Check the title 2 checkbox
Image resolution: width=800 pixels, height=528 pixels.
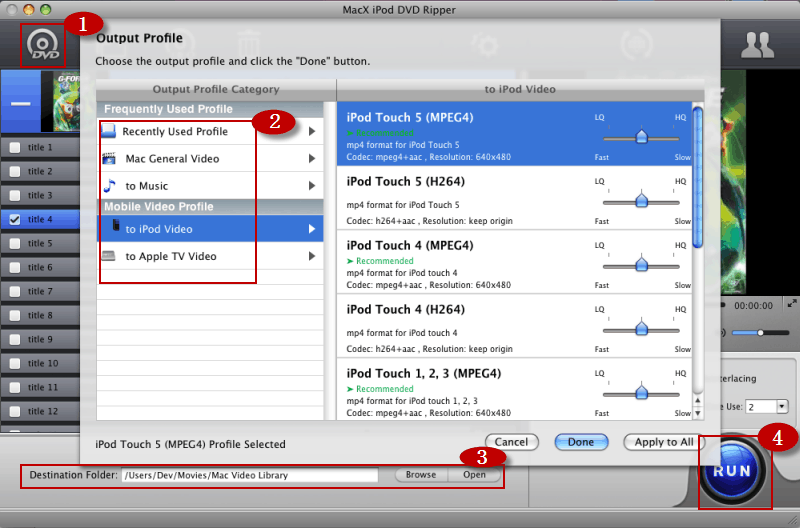pyautogui.click(x=15, y=171)
